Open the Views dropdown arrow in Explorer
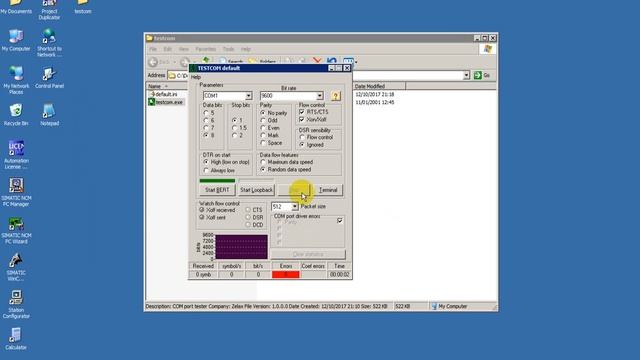The image size is (640, 360). (x=356, y=62)
